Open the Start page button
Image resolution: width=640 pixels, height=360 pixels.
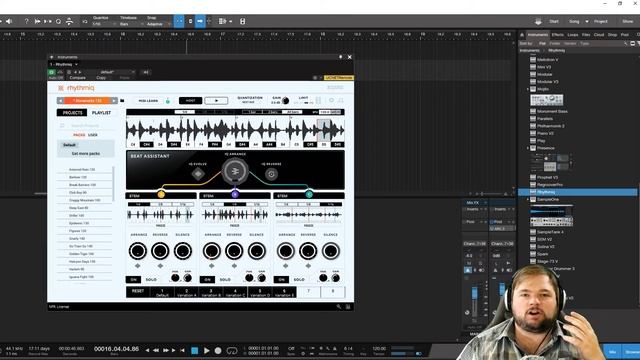[554, 21]
